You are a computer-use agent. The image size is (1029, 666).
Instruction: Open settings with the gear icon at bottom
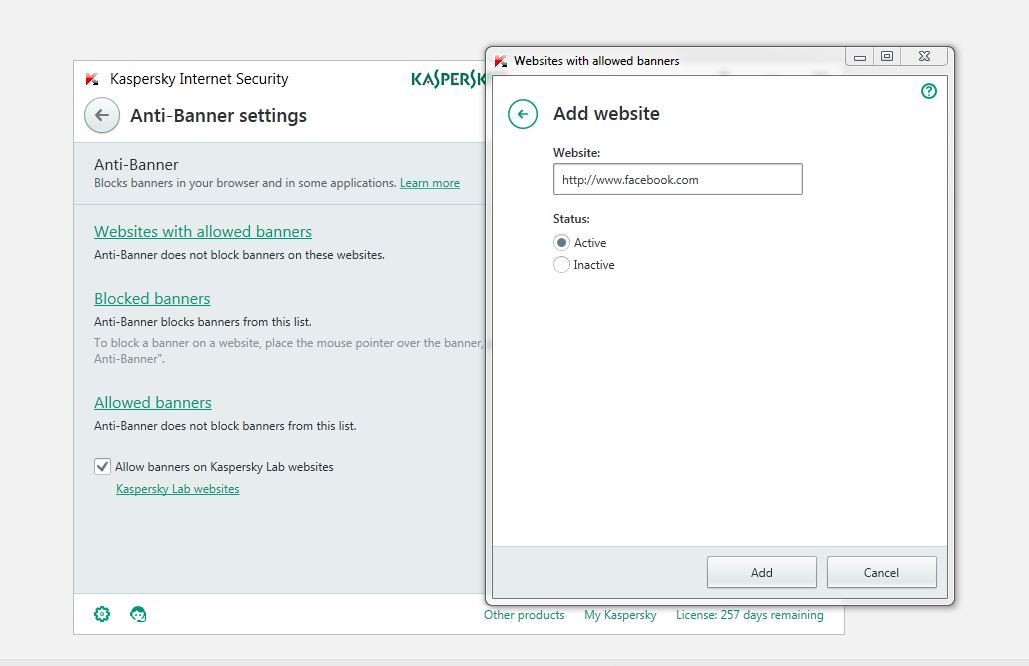tap(102, 614)
